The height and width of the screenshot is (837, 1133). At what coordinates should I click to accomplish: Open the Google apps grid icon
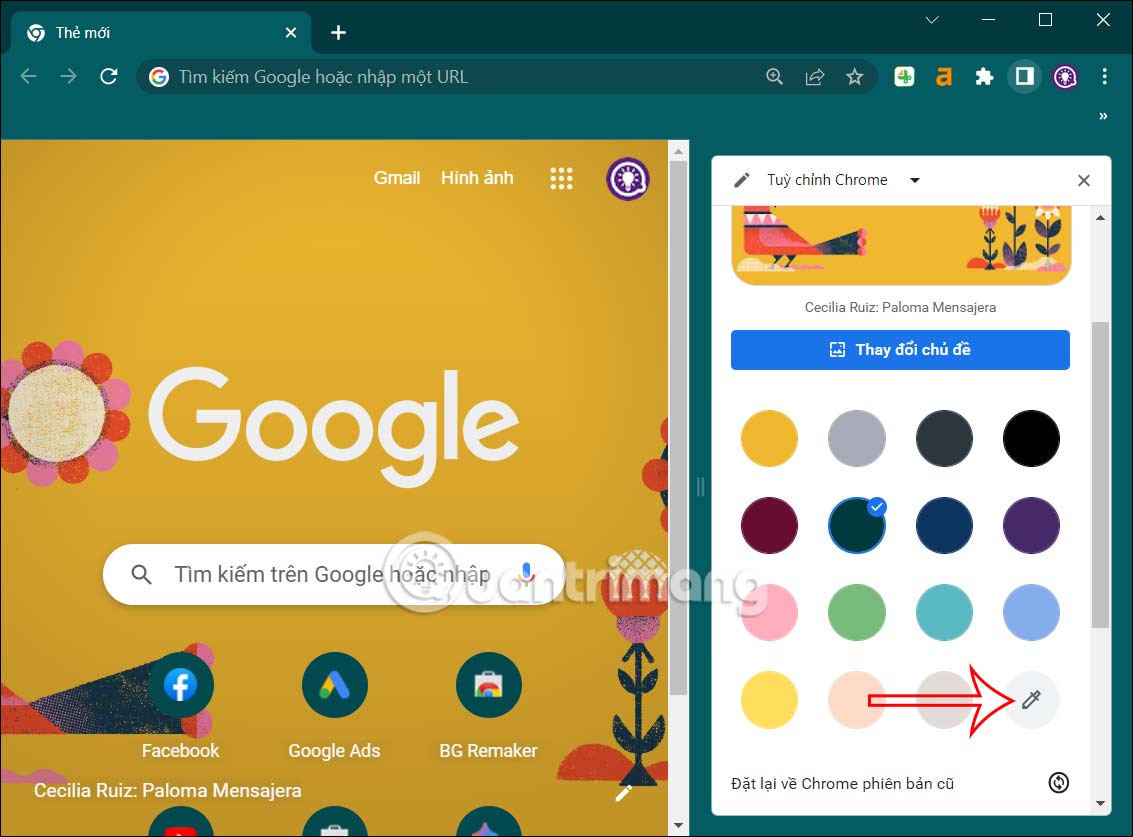tap(561, 178)
